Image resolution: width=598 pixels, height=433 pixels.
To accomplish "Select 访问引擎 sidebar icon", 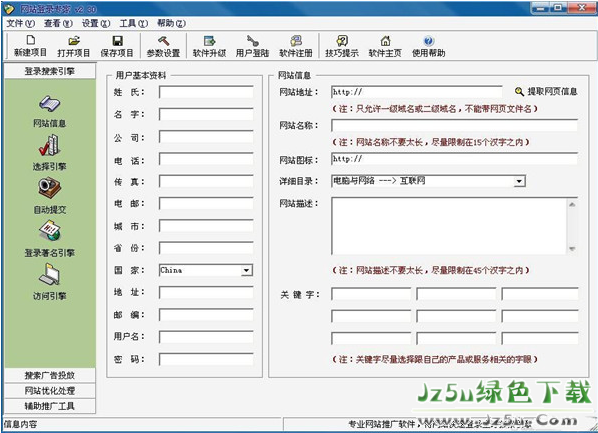I will [50, 275].
